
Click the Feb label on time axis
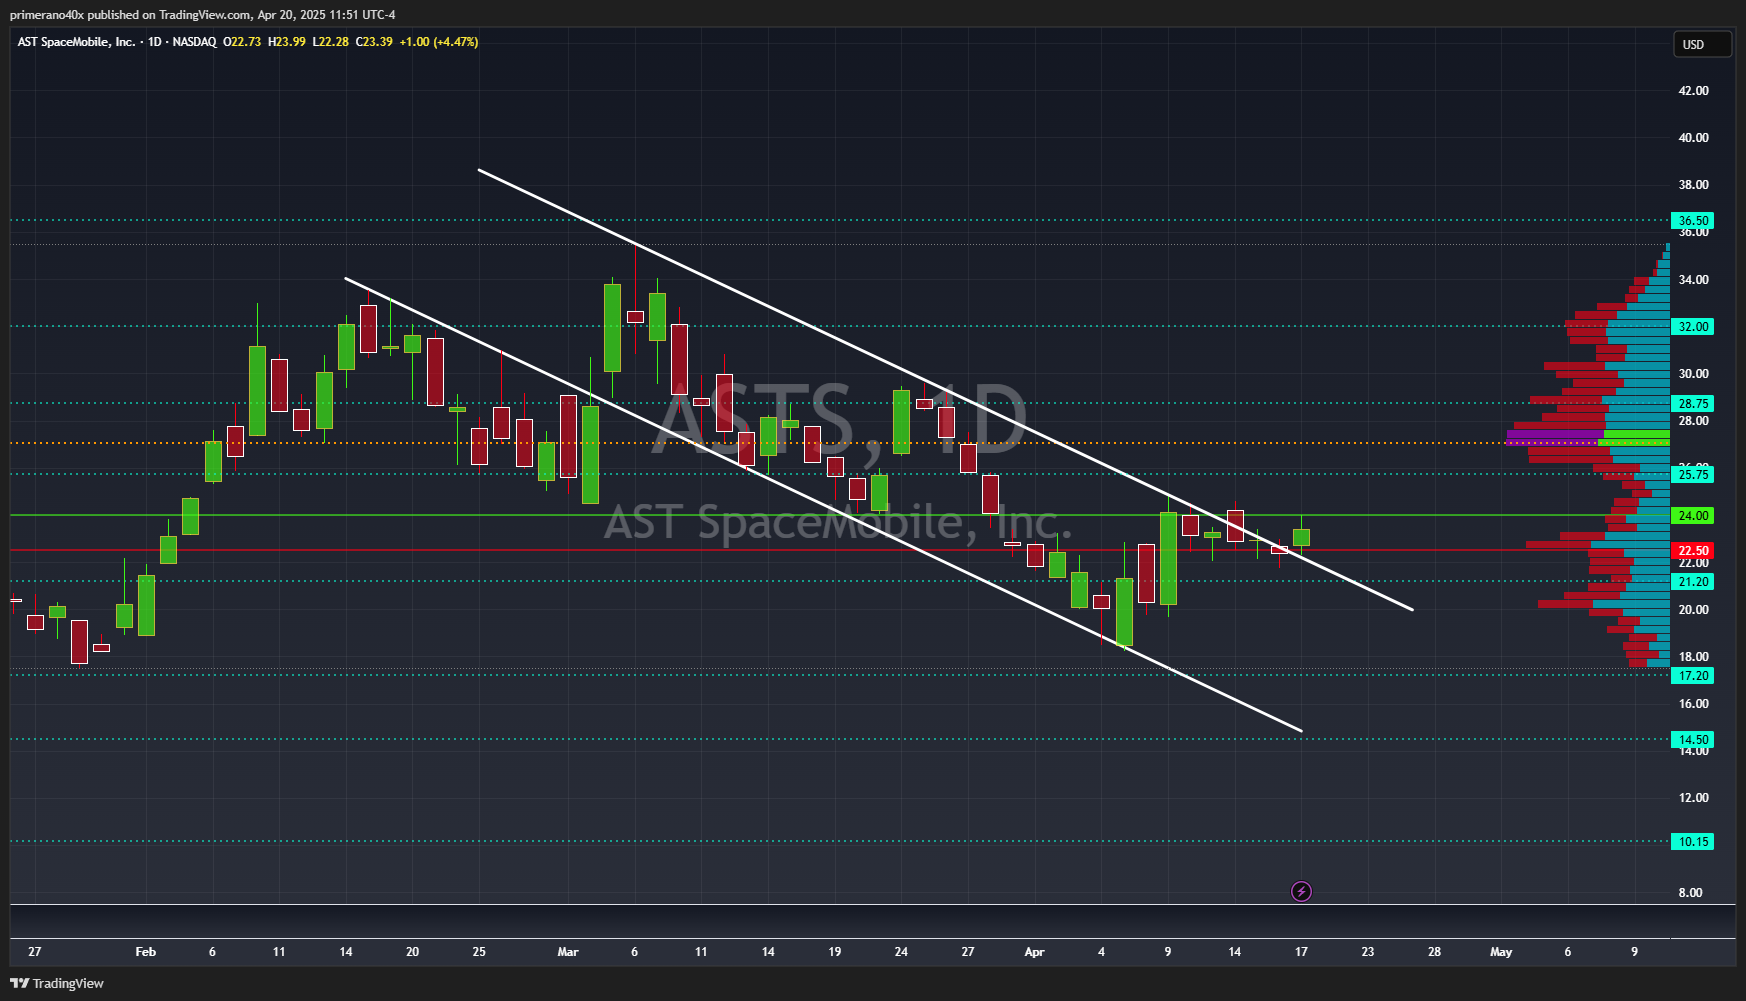pos(146,952)
